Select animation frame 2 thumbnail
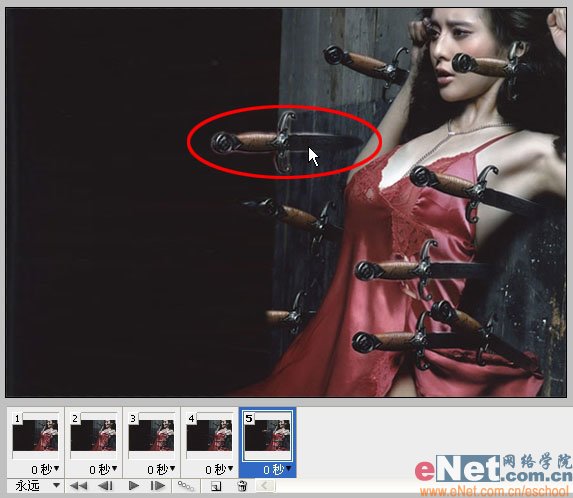Viewport: 573px width, 498px height. [x=94, y=435]
